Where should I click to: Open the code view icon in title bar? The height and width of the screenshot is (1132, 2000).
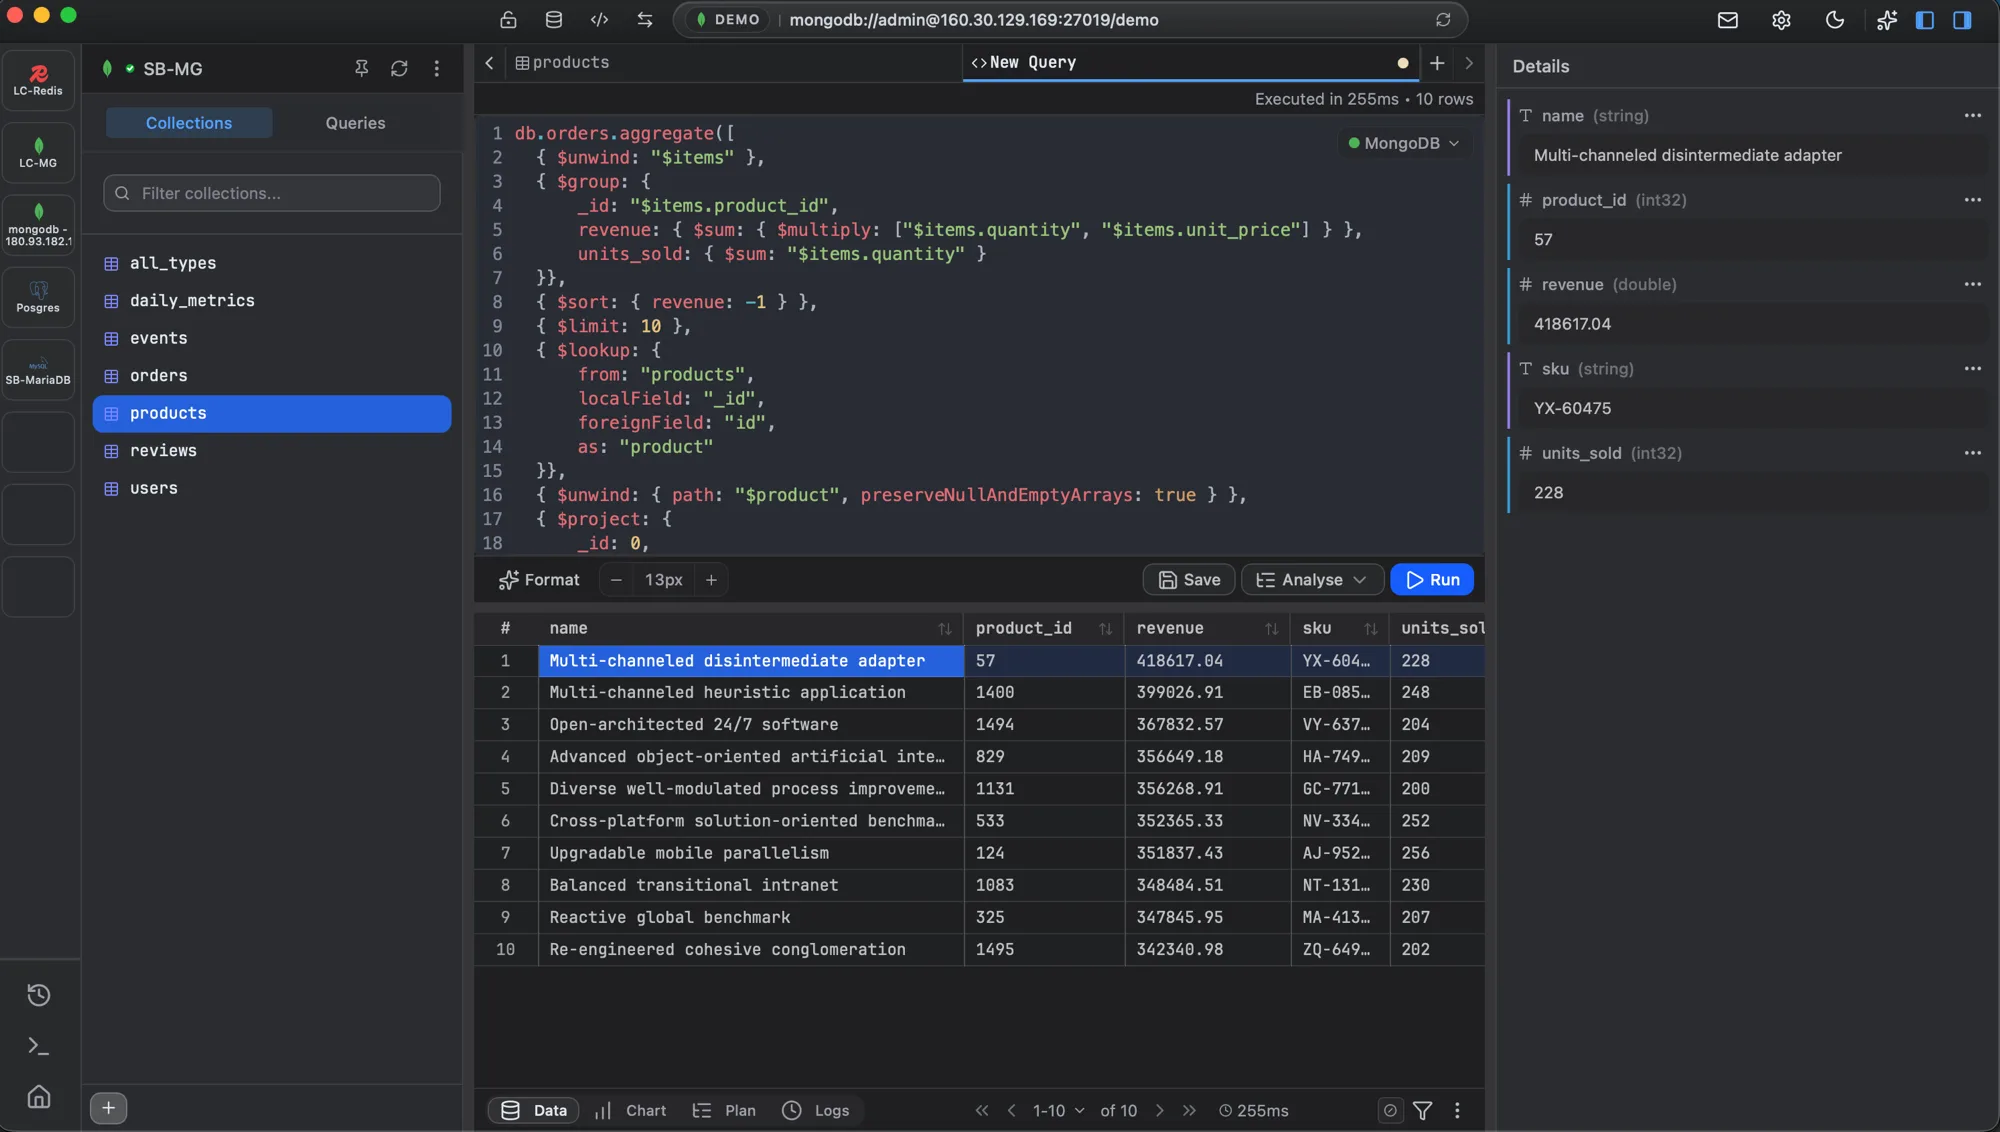(599, 19)
